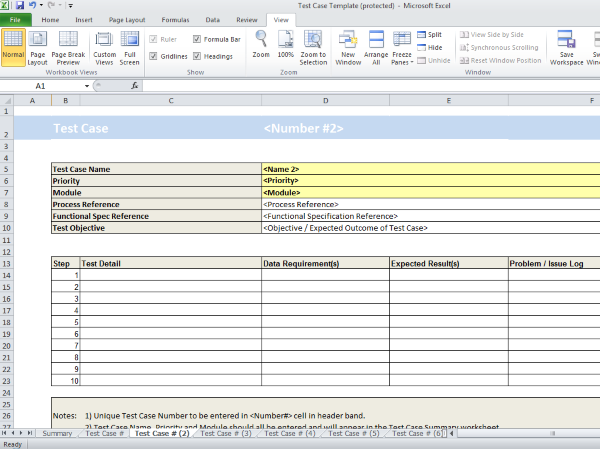Switch to Page Layout view
The height and width of the screenshot is (449, 600).
38,47
